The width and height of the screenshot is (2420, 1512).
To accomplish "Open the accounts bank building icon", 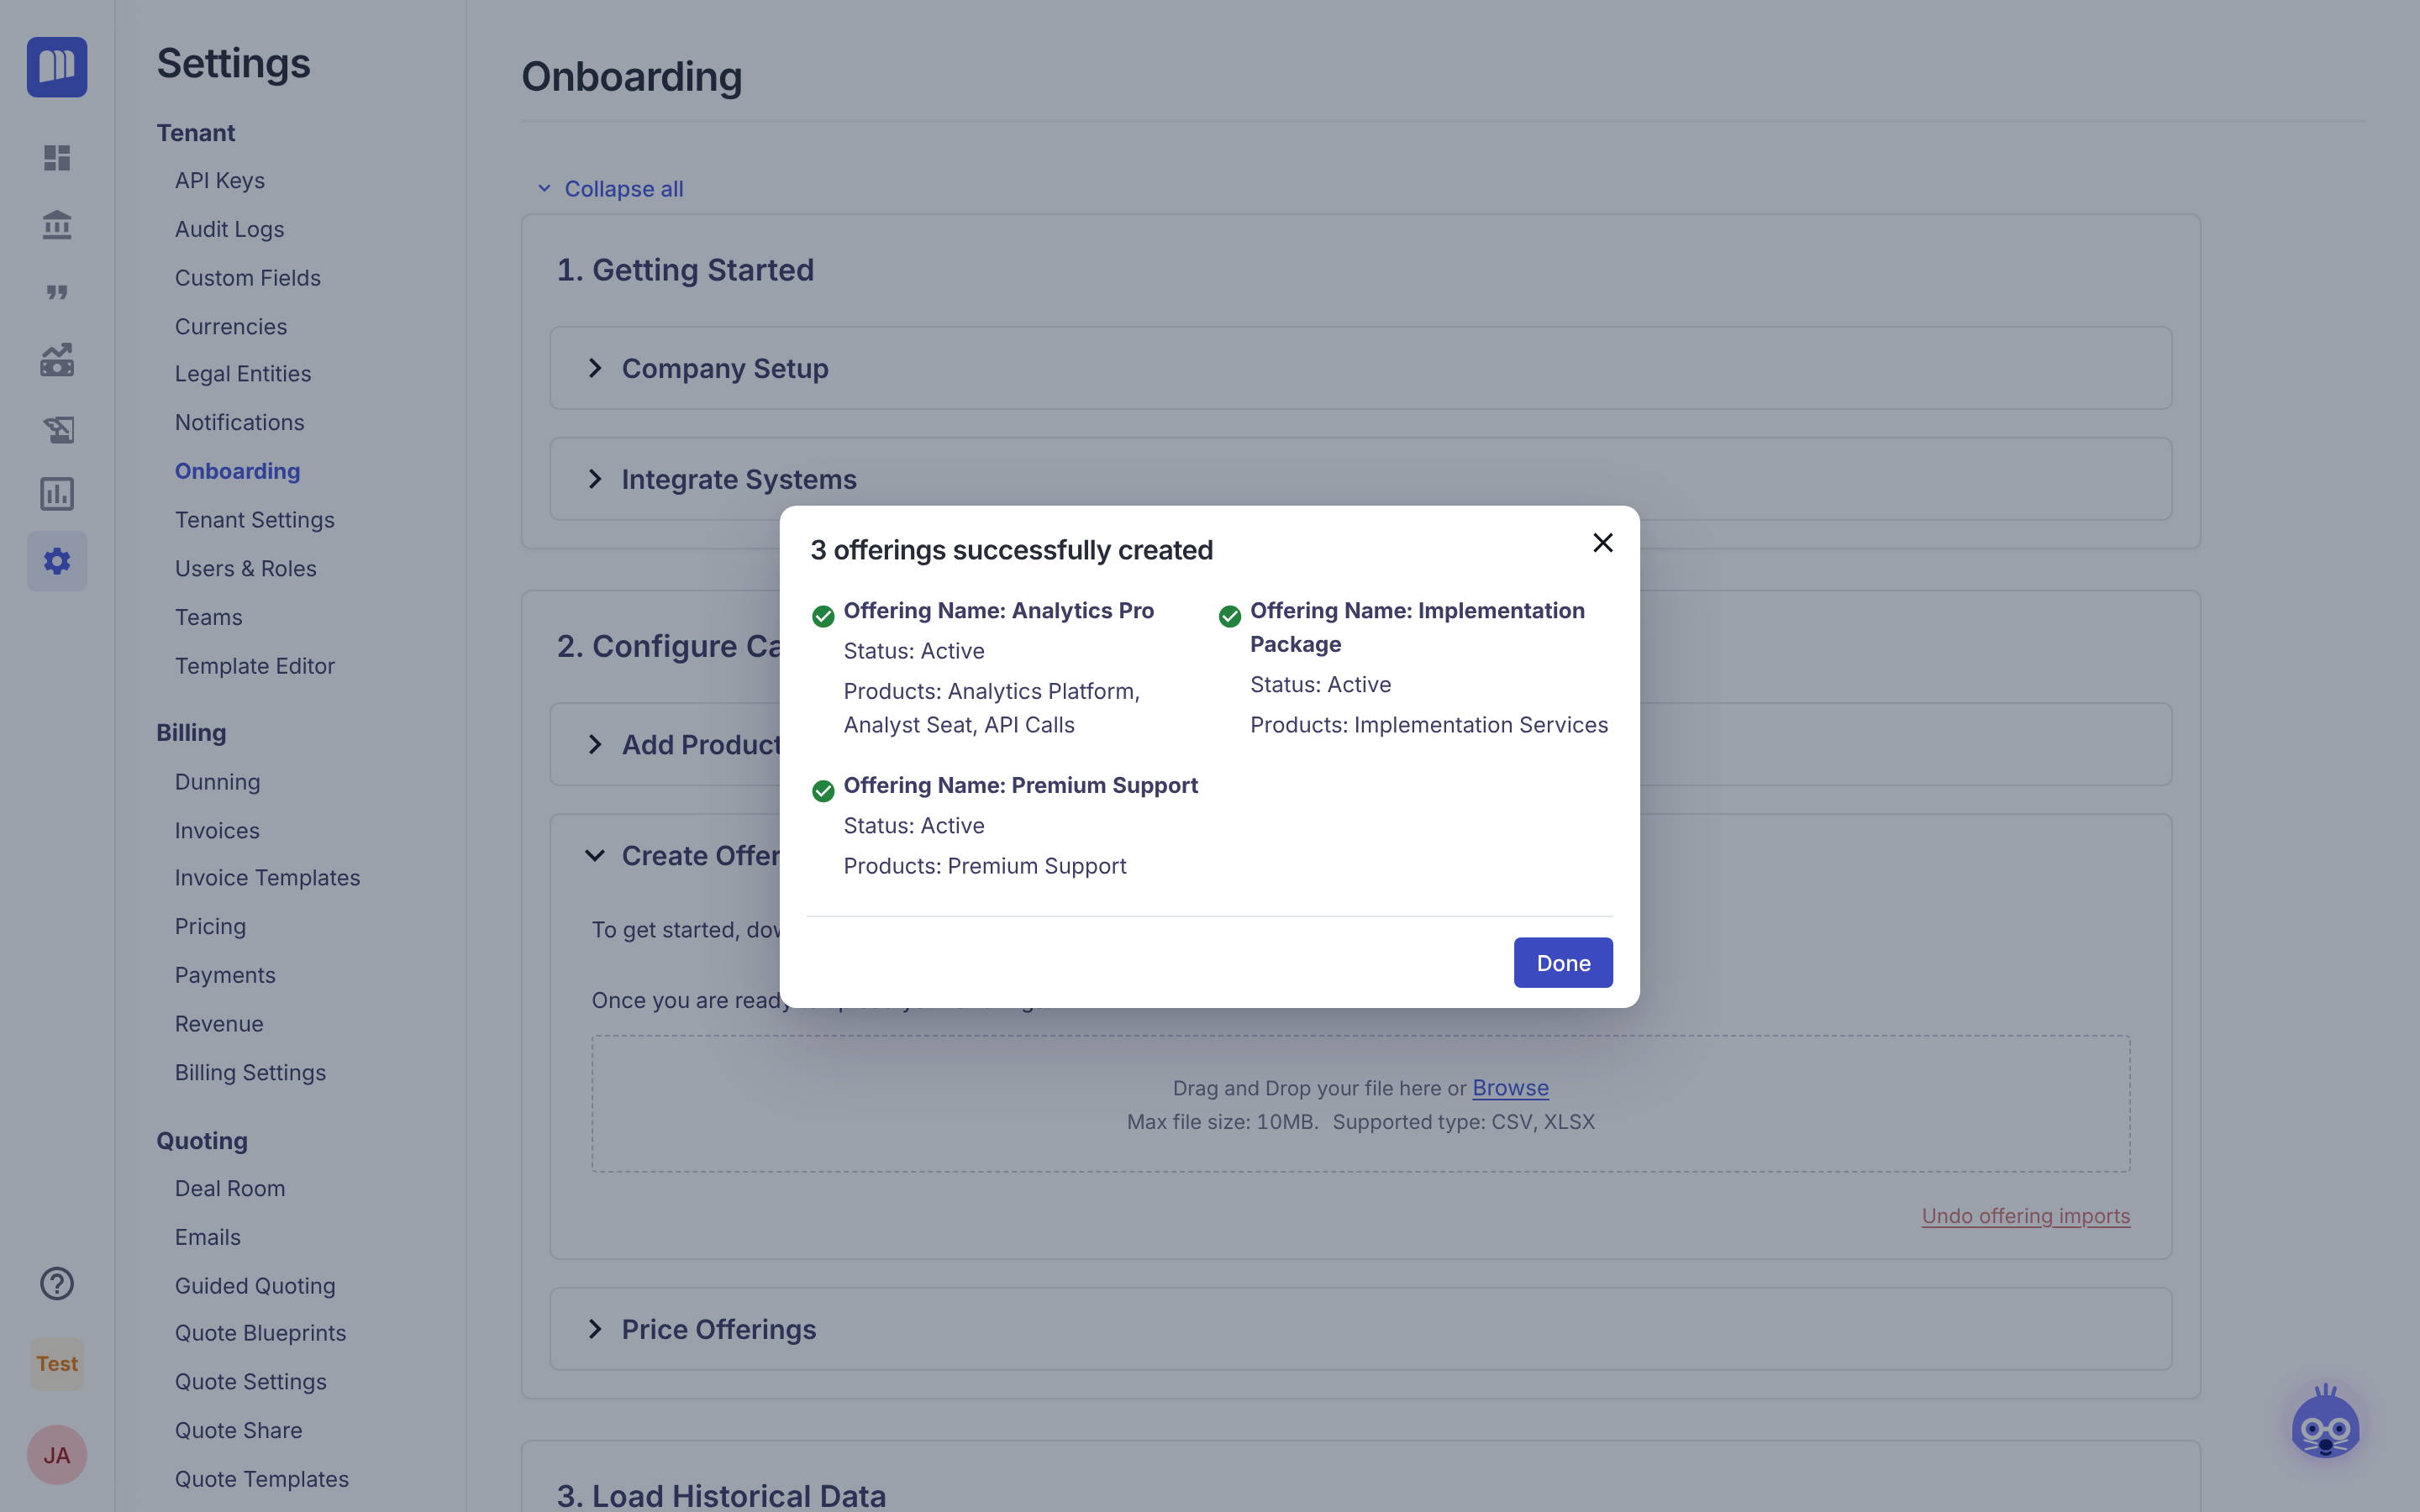I will (57, 225).
